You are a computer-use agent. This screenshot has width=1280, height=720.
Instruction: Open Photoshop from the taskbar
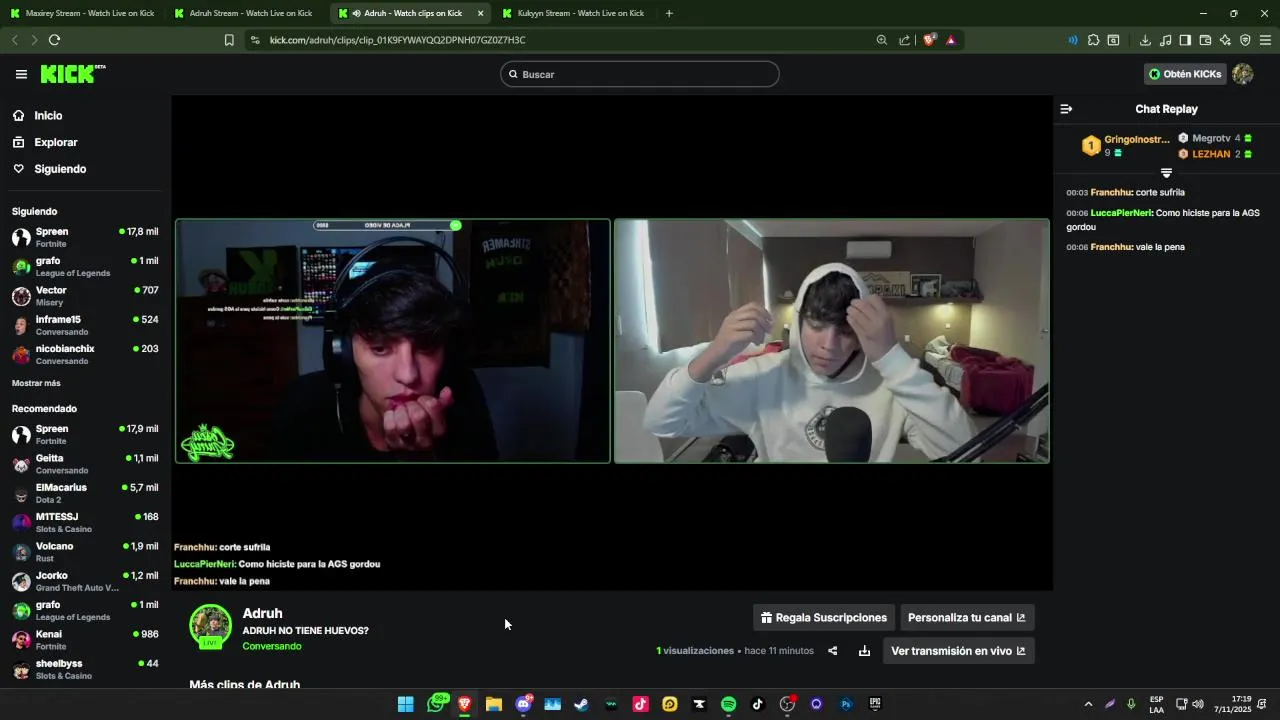(846, 704)
